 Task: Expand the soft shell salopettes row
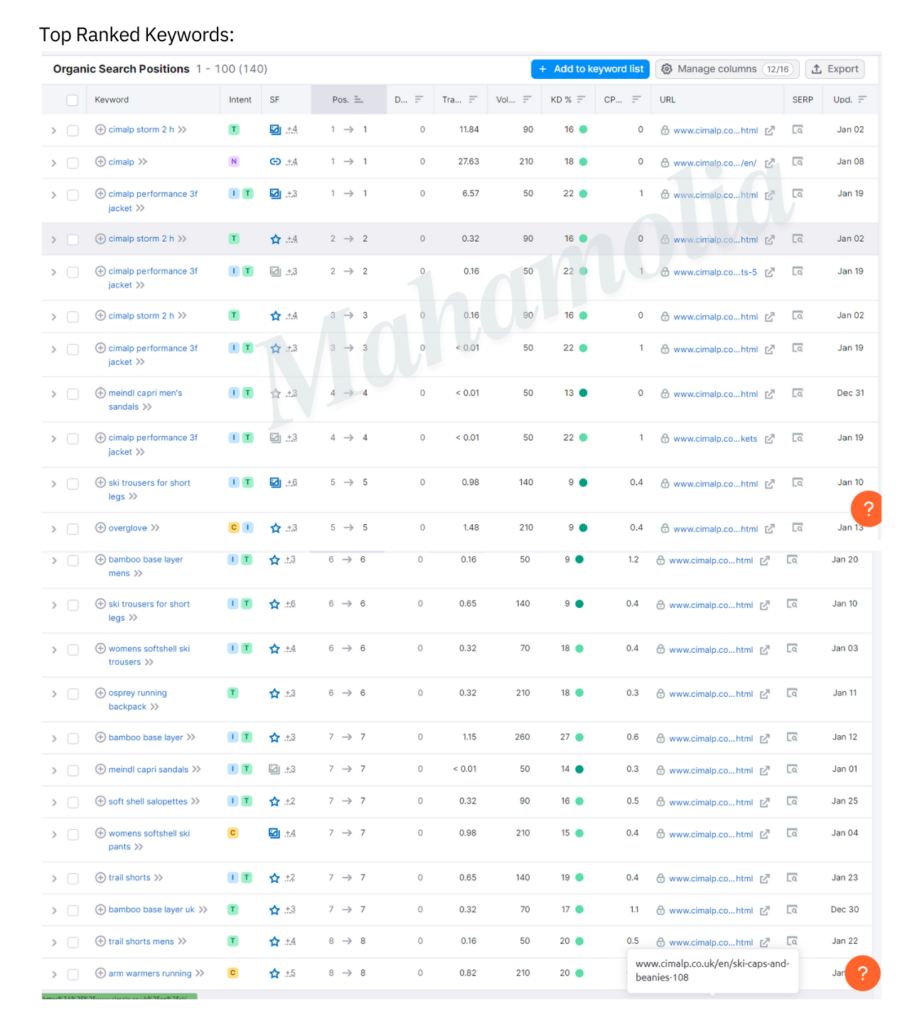coord(54,803)
